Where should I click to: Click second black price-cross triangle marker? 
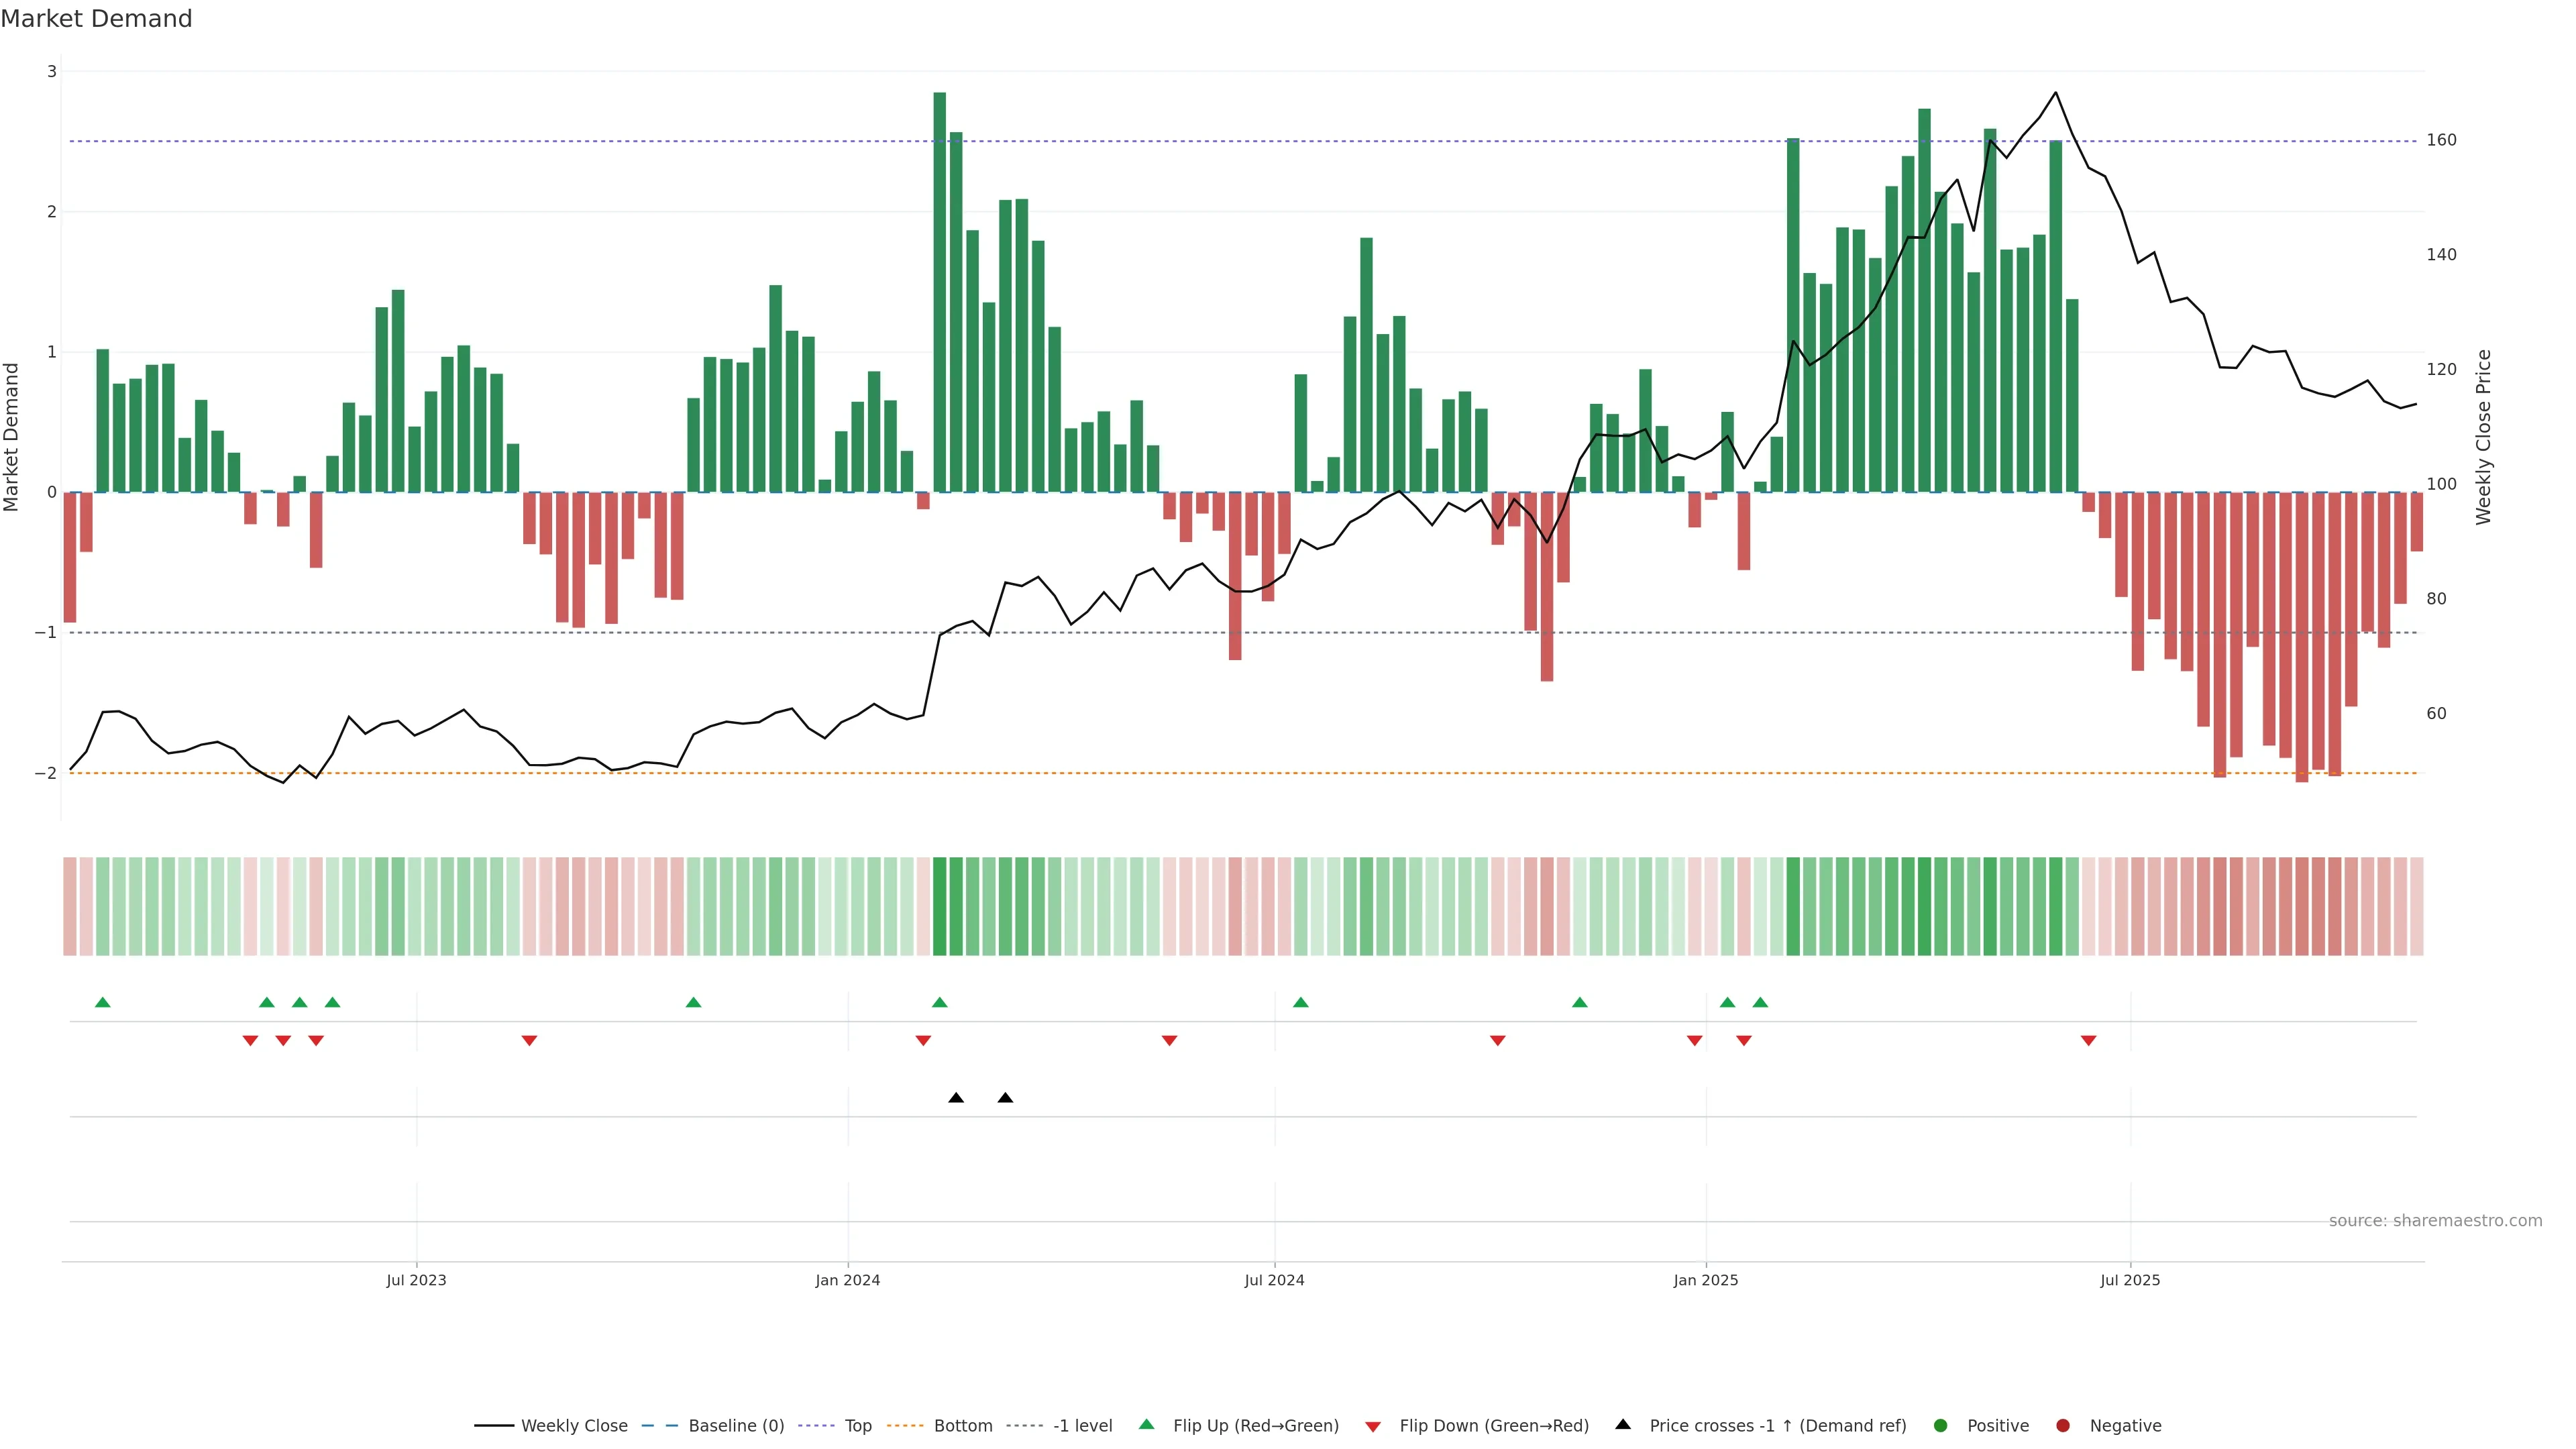tap(1005, 1098)
